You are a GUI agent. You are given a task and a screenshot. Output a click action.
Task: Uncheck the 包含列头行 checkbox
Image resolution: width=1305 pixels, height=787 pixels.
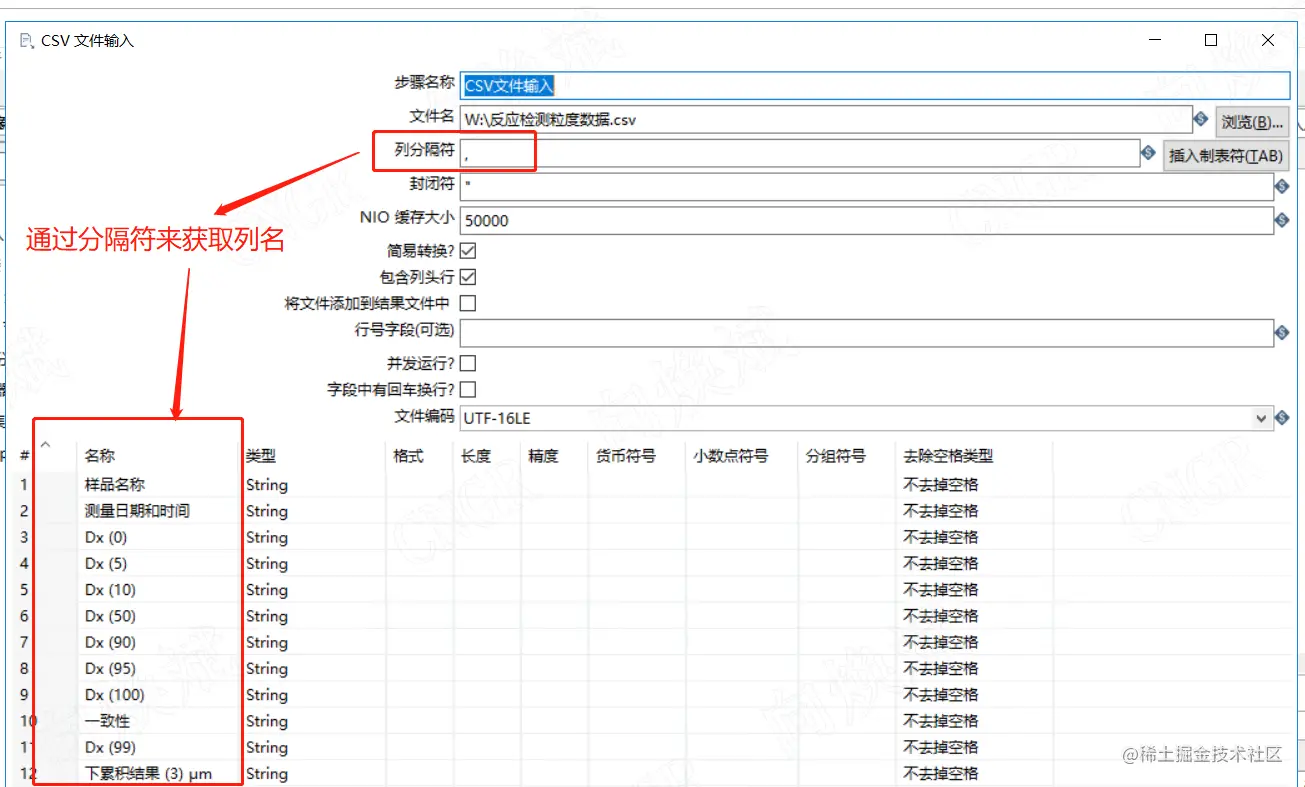point(467,277)
